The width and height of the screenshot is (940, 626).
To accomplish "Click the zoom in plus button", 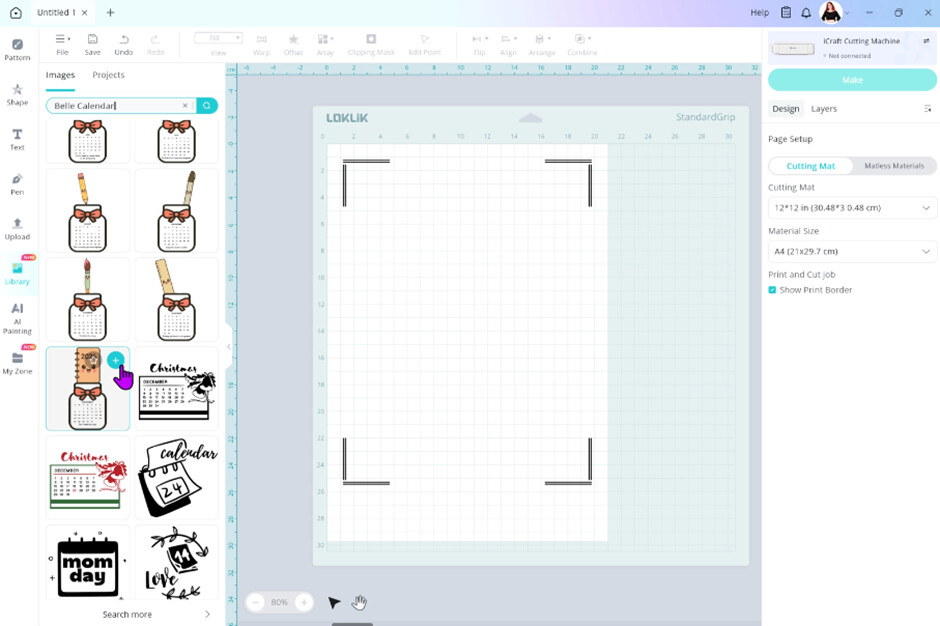I will tap(304, 602).
